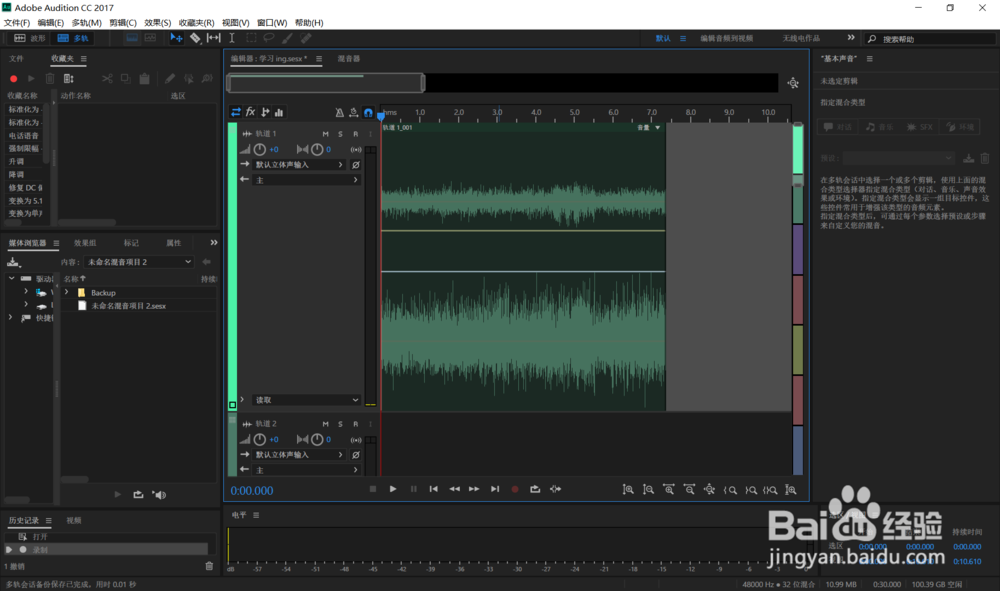Mute track 1 with M button
Screen dimensions: 1000x591
pos(326,134)
